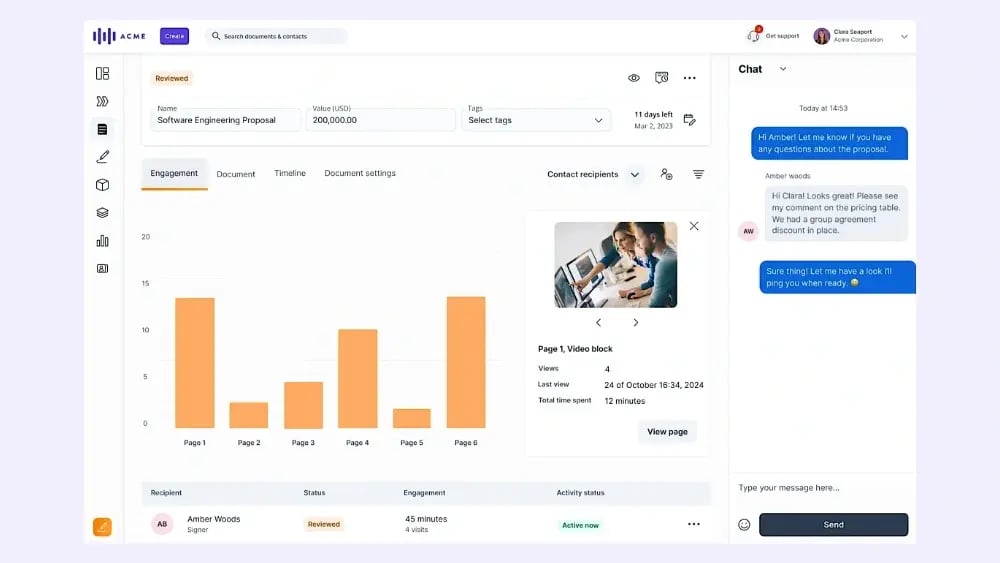1000x563 pixels.
Task: Click the Activity status column header
Action: point(580,493)
